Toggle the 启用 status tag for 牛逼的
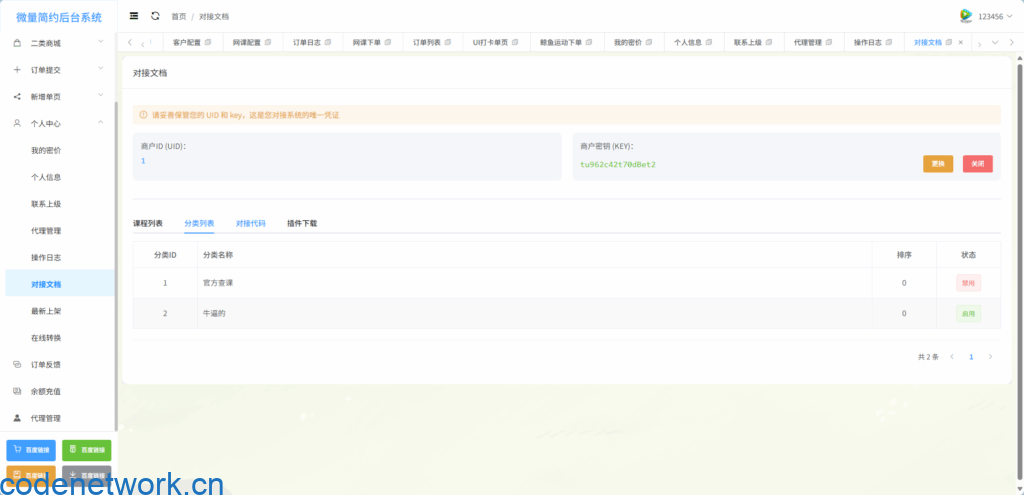Screen dimensions: 1024x495 pyautogui.click(x=967, y=313)
